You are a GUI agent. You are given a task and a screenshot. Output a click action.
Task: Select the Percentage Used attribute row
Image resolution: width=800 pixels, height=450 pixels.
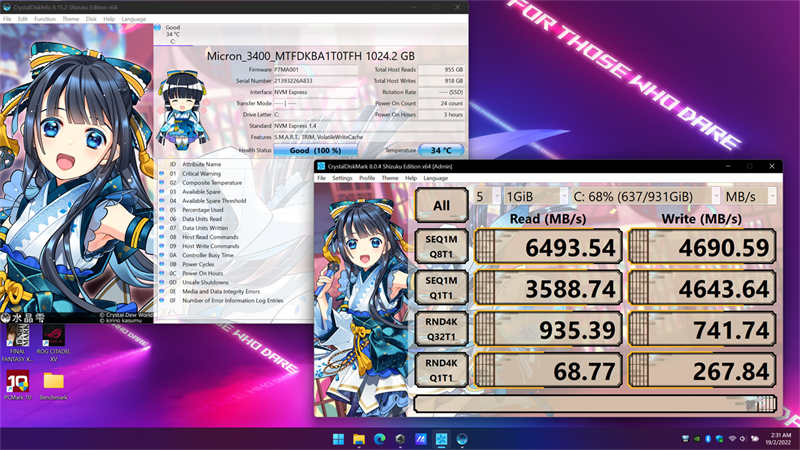point(235,210)
